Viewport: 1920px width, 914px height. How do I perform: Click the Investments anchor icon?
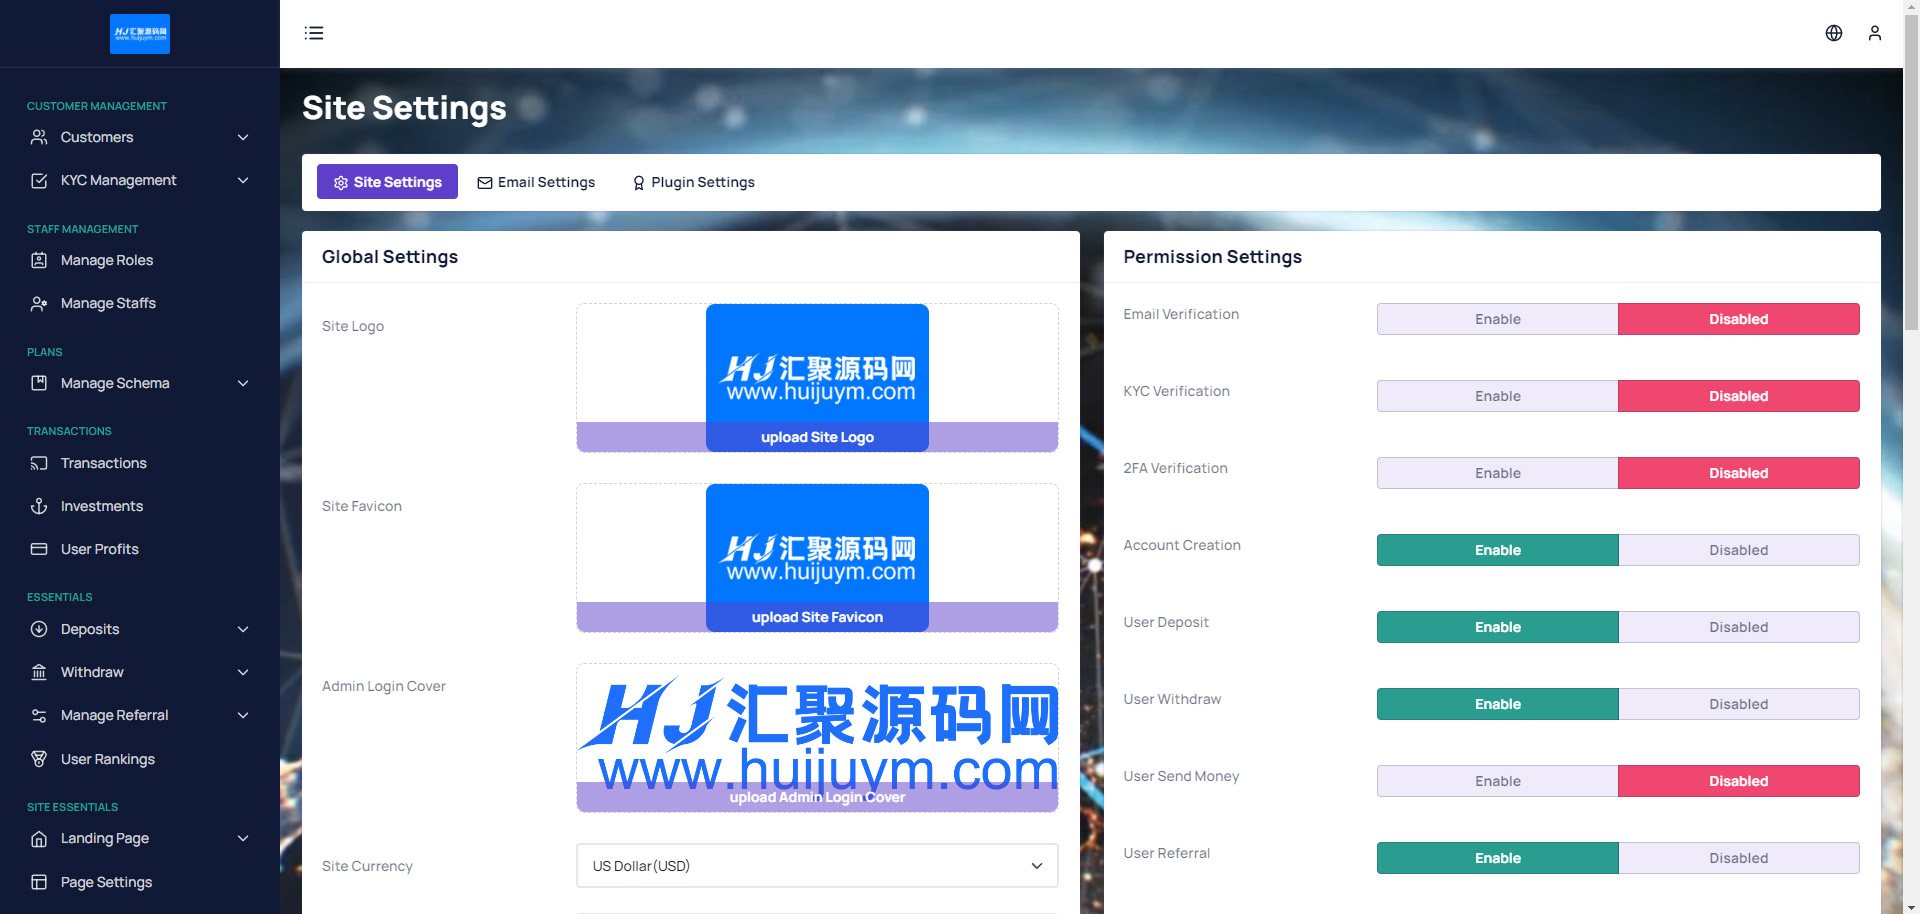pos(39,506)
